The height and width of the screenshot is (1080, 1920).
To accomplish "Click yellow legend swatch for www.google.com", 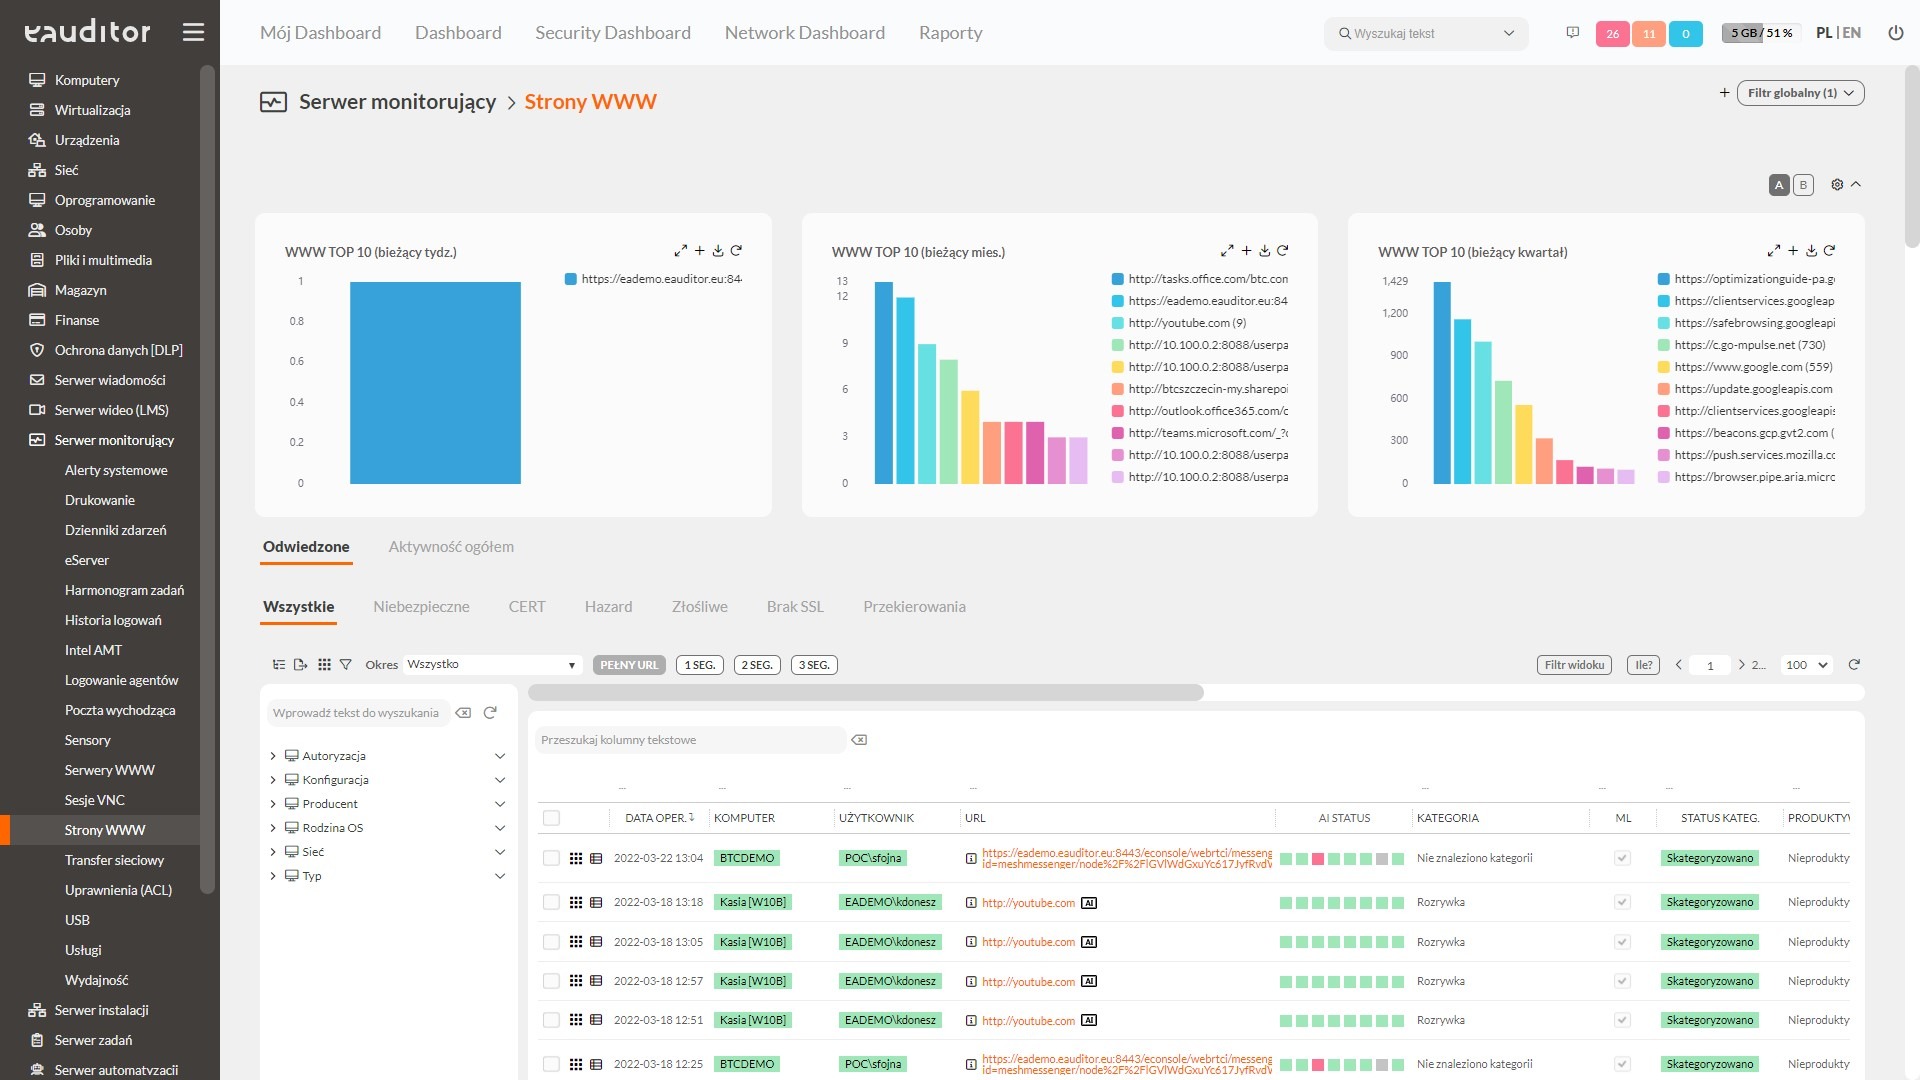I will click(1664, 367).
